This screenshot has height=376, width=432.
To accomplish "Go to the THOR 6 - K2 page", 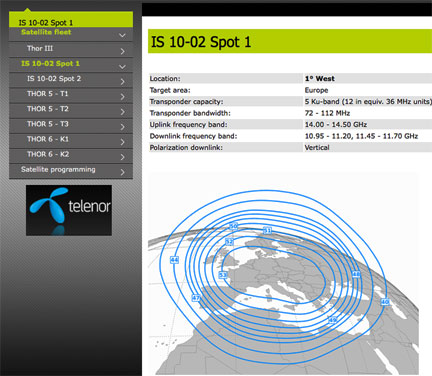I will [48, 154].
